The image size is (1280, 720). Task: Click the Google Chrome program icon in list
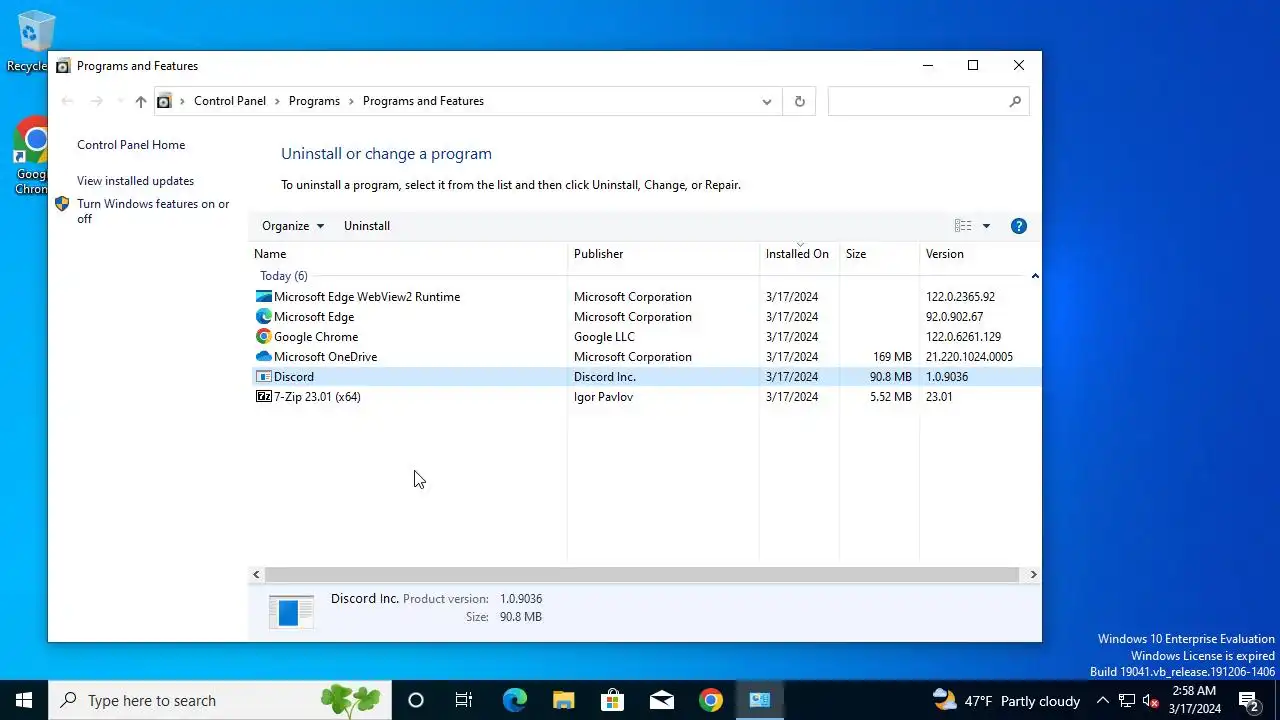click(x=264, y=336)
